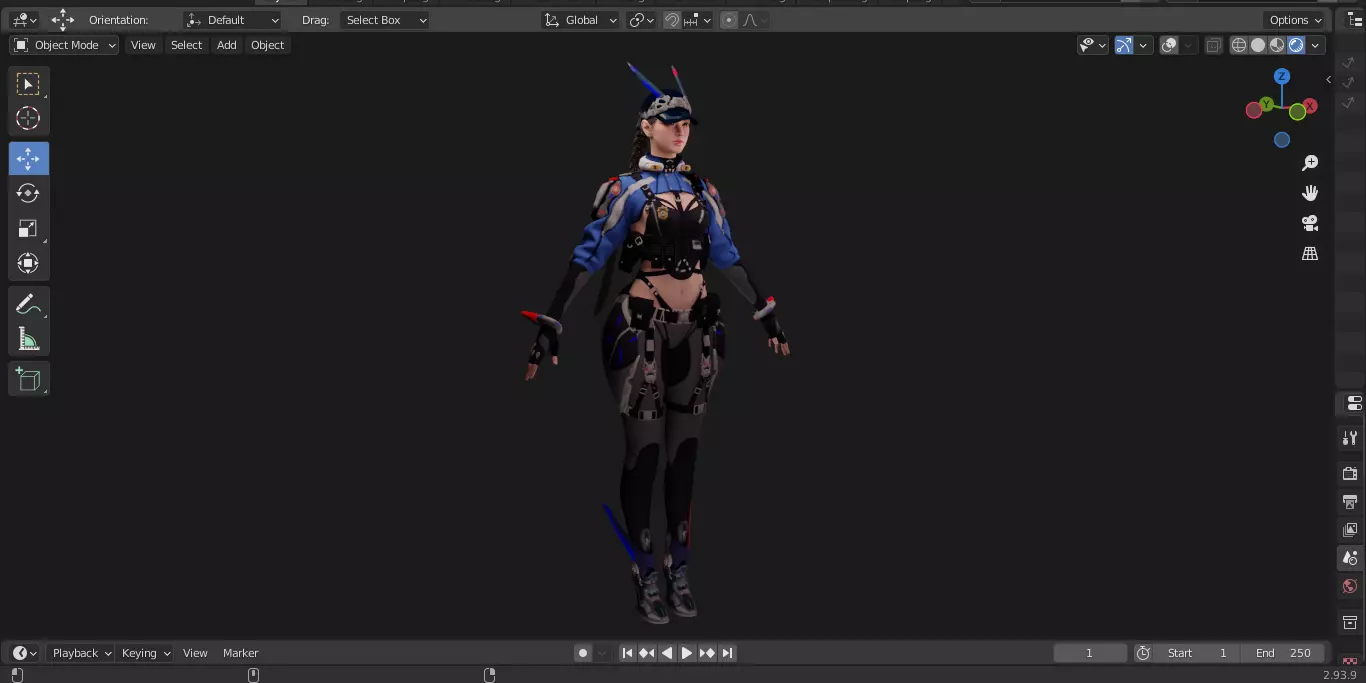Click the Z axis on navigation gizmo

(x=1282, y=76)
